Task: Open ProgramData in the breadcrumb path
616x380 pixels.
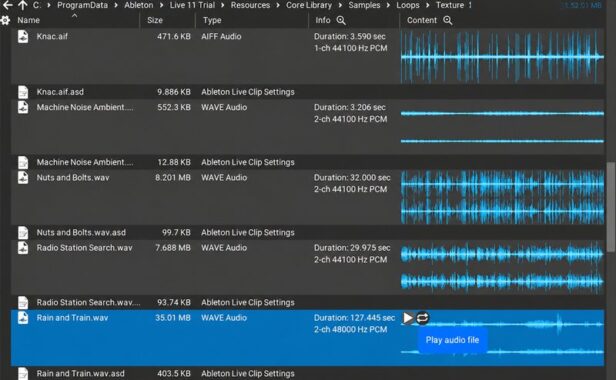Action: pos(82,5)
